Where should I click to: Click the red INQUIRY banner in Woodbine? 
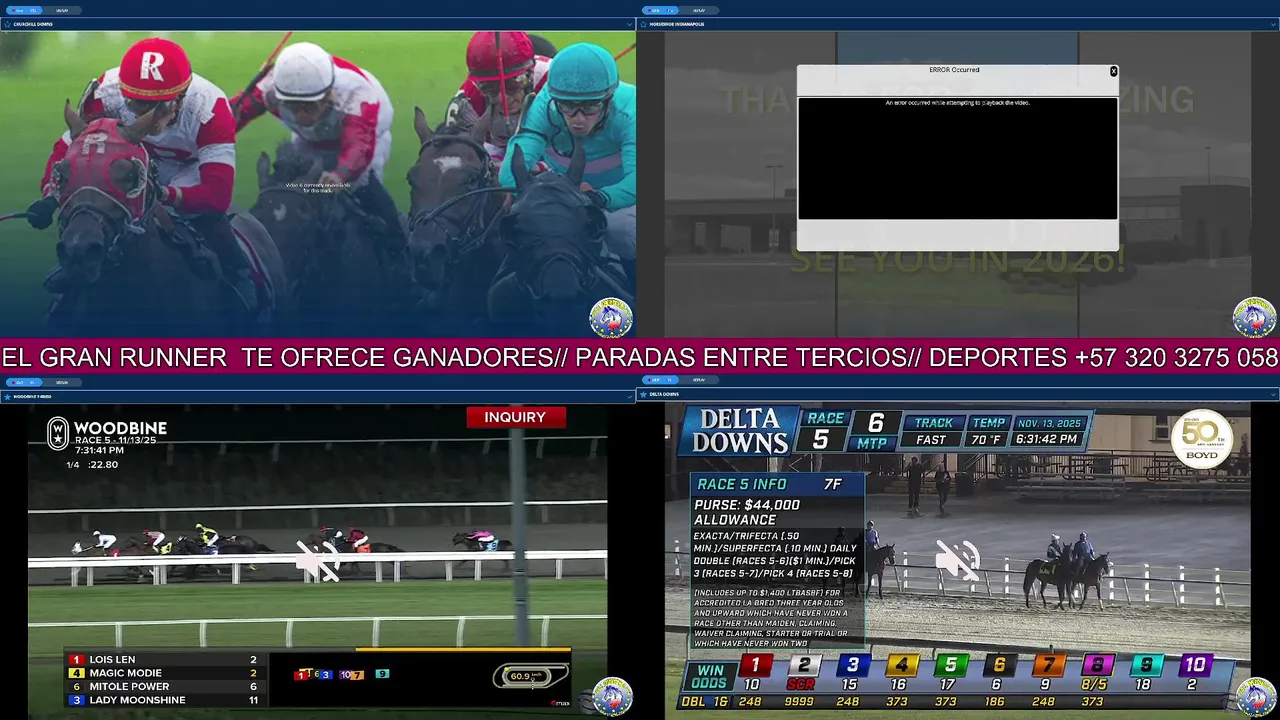click(516, 417)
